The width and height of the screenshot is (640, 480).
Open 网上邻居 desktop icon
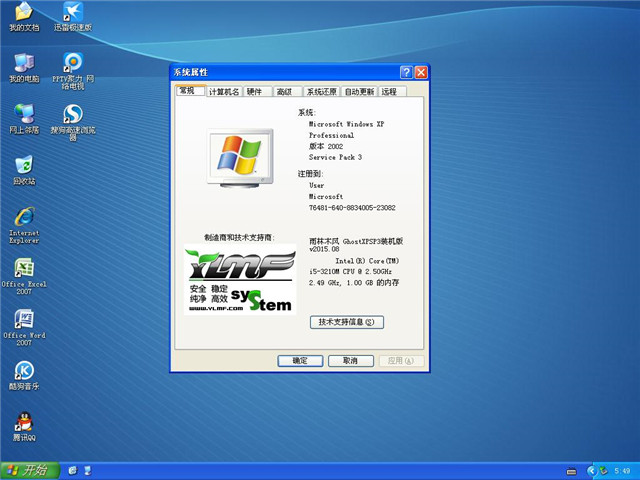[x=24, y=119]
